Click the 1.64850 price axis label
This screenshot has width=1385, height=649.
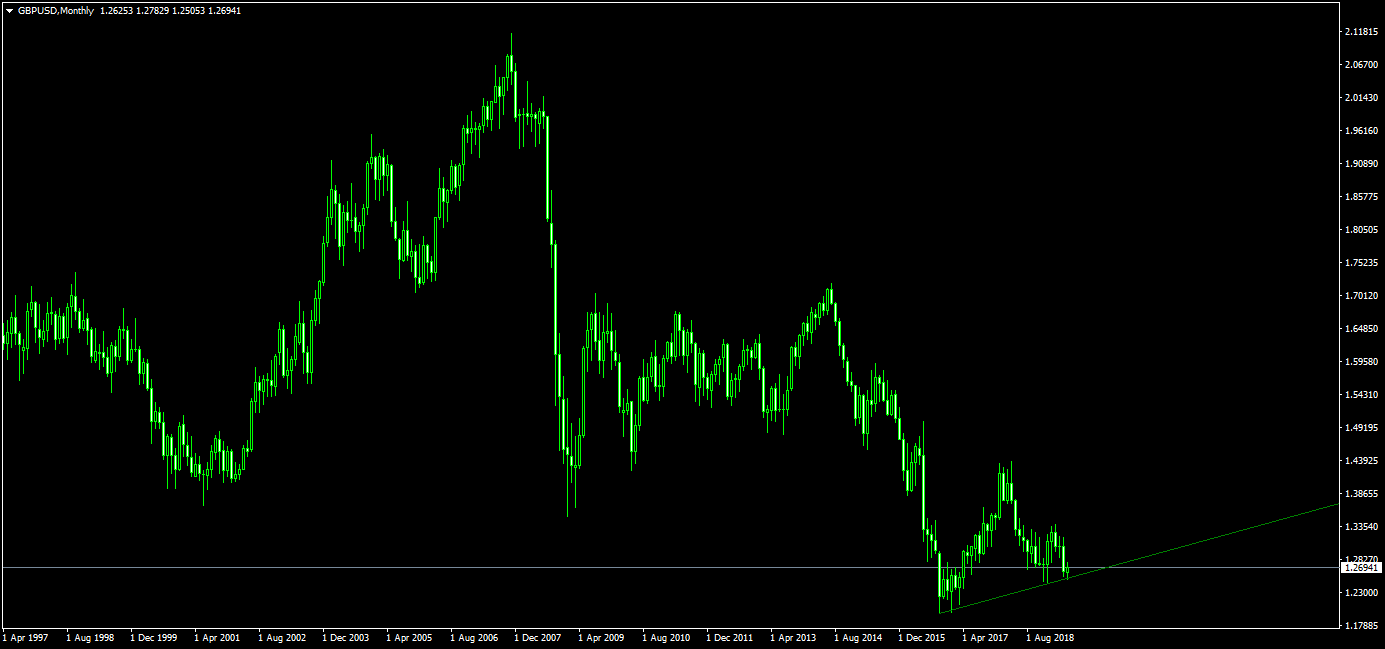tap(1361, 329)
